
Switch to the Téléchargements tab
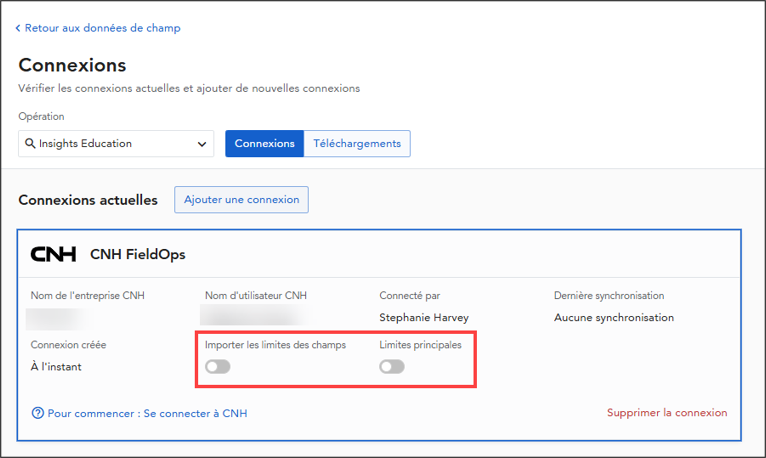point(357,144)
